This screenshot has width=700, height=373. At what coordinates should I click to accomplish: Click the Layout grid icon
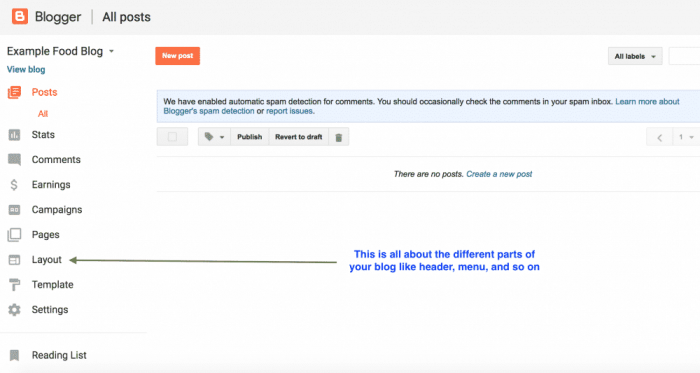point(14,260)
